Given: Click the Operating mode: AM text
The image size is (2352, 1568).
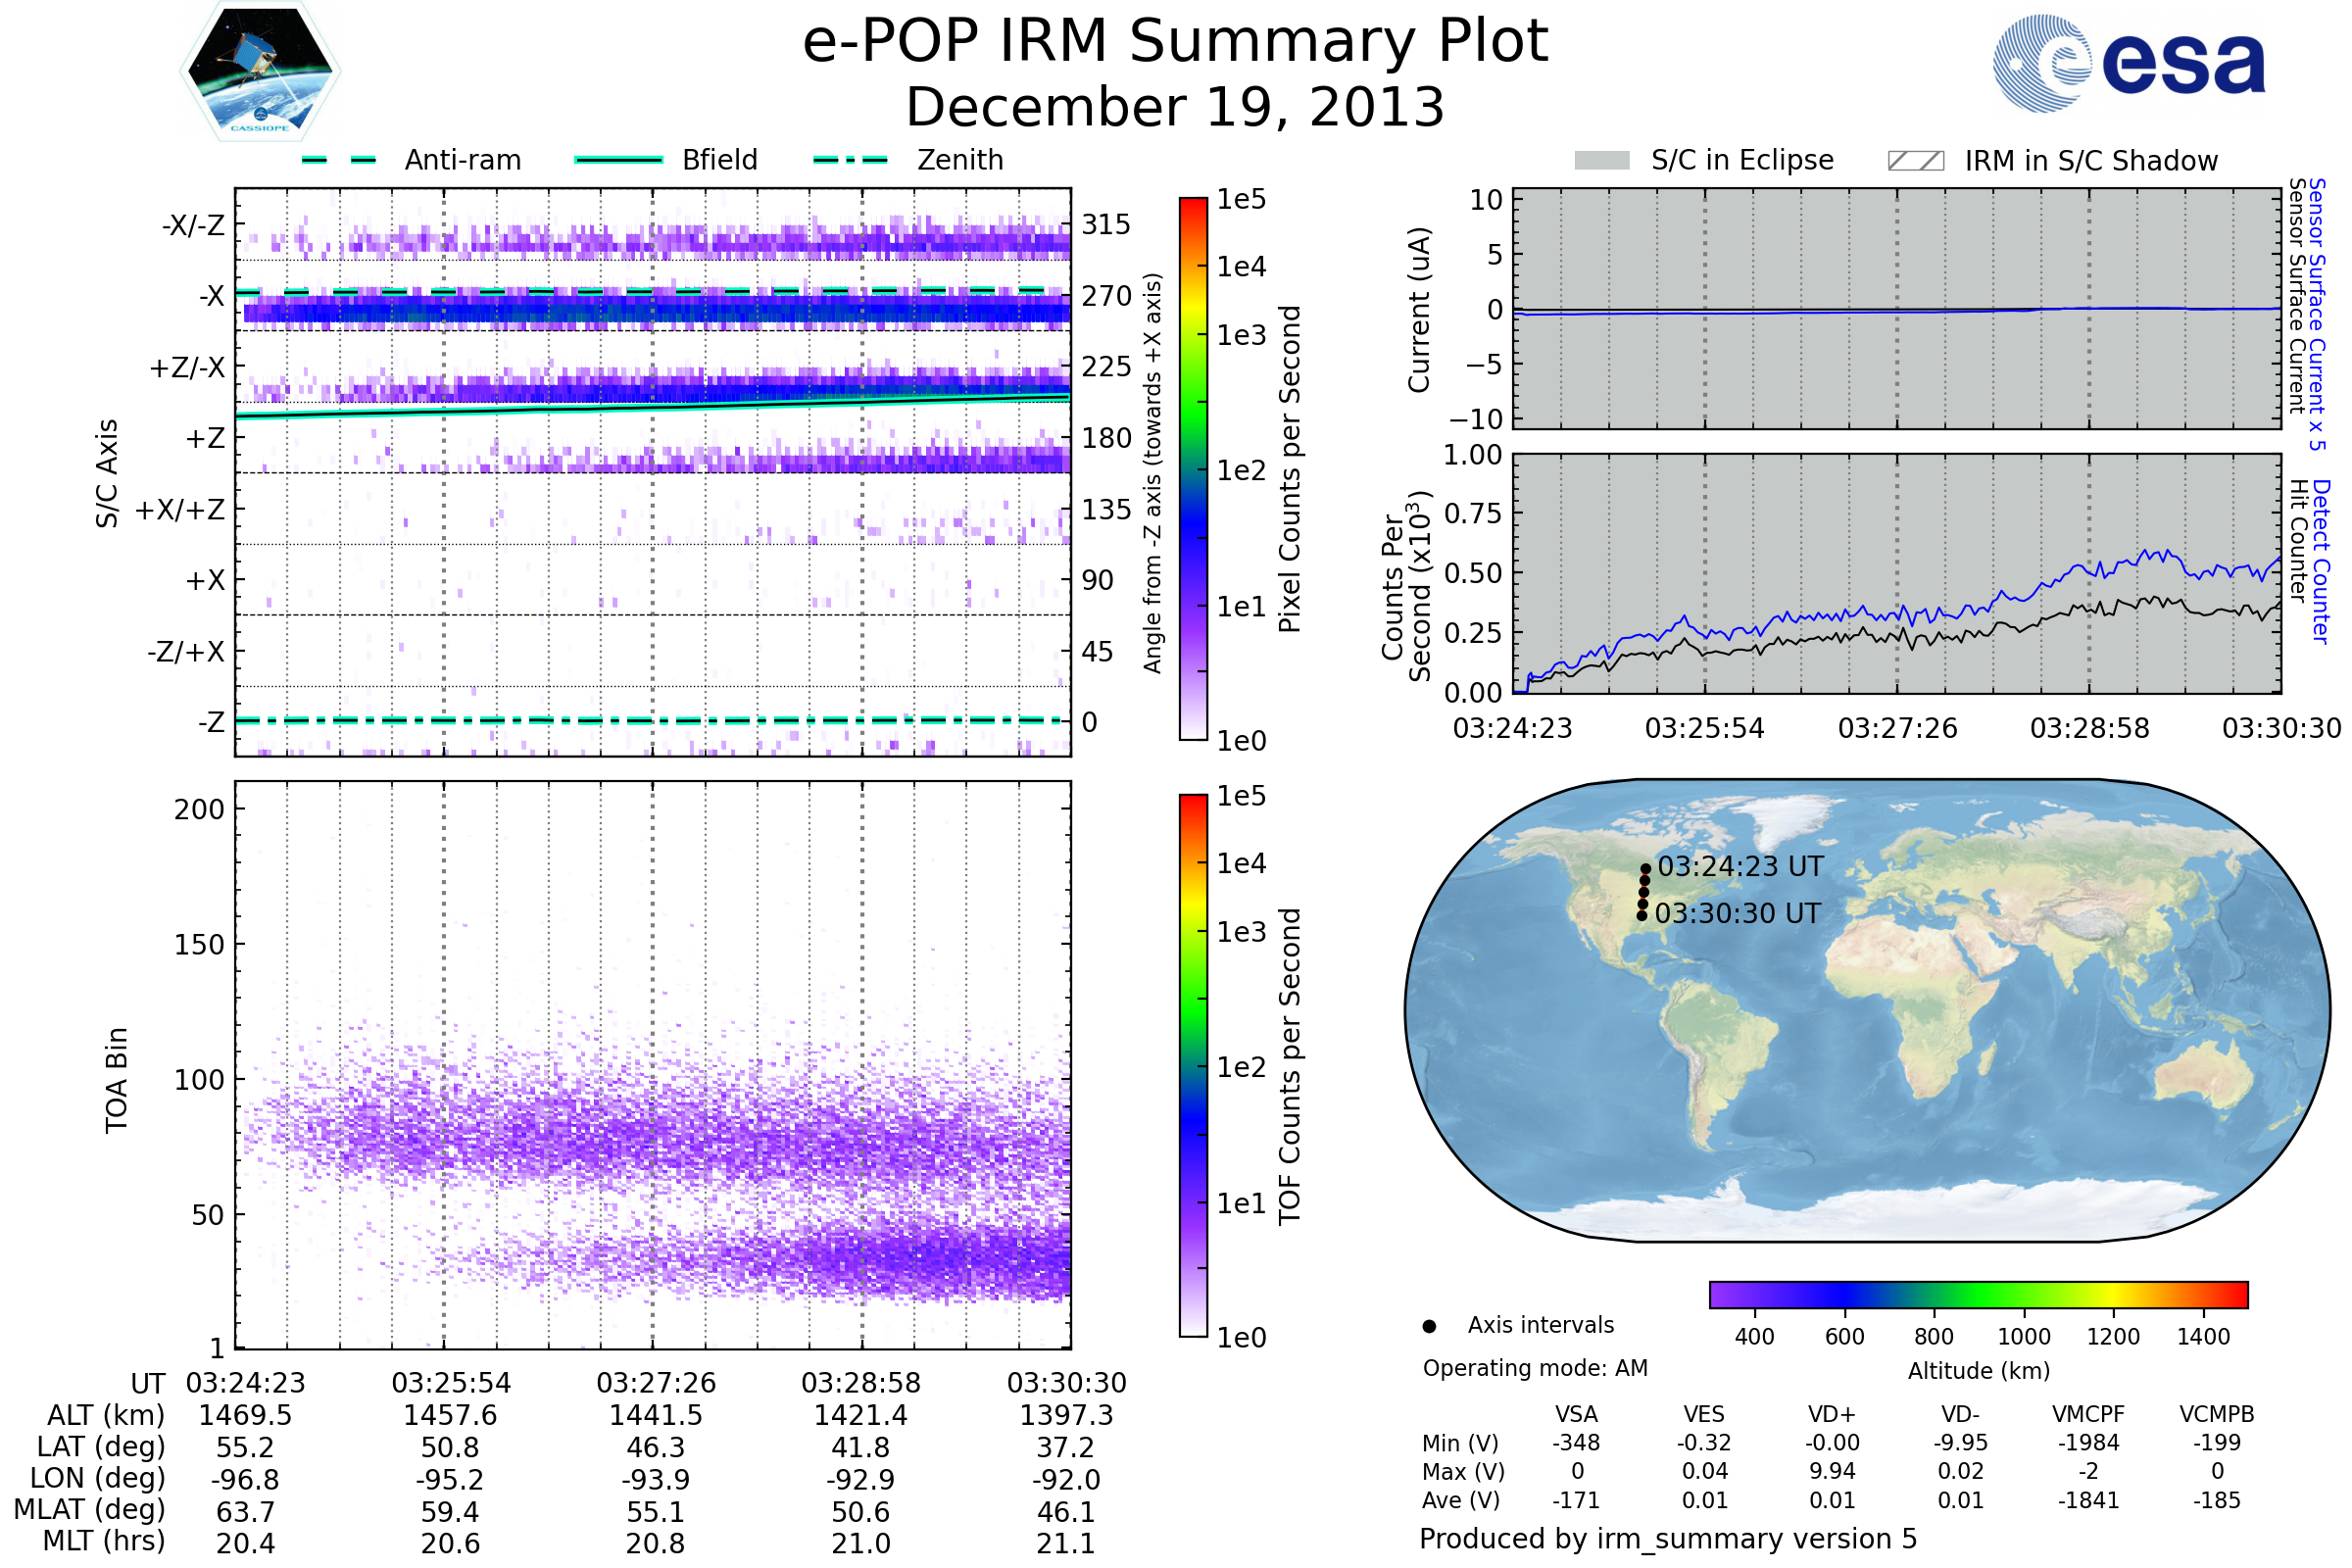Looking at the screenshot, I should point(1535,1368).
